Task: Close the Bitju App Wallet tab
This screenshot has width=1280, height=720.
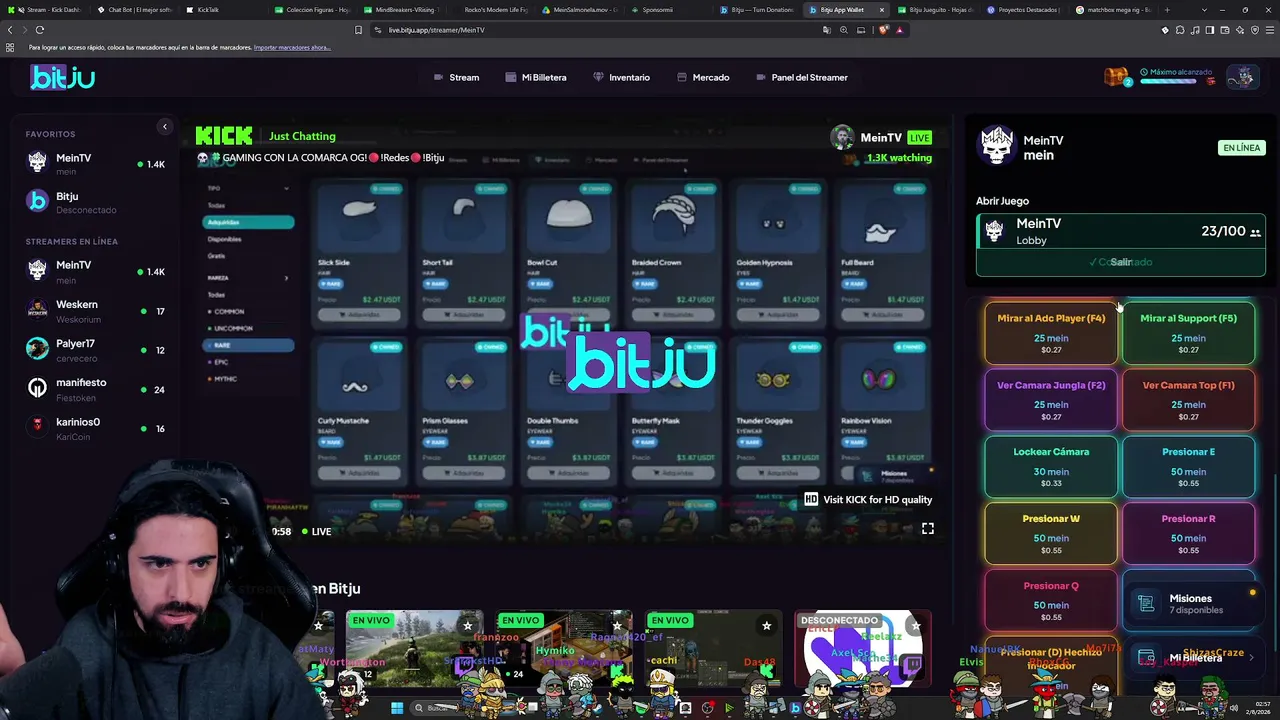Action: 882,10
